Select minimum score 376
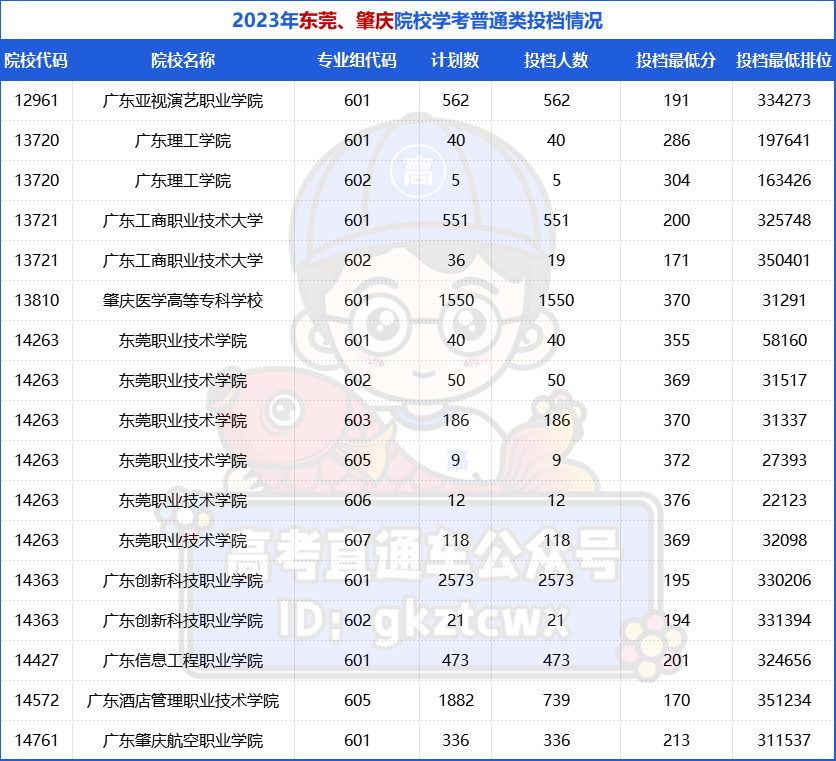Screen dimensions: 836x761 coord(676,500)
